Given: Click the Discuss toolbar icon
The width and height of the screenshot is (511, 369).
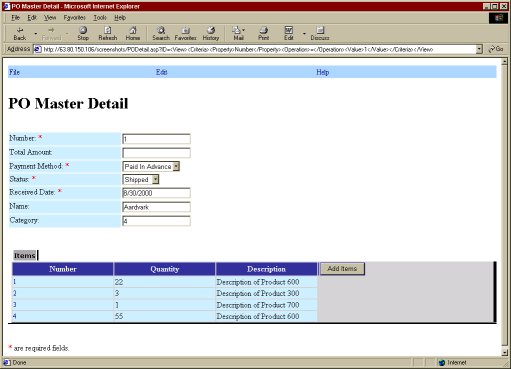Looking at the screenshot, I should click(320, 33).
